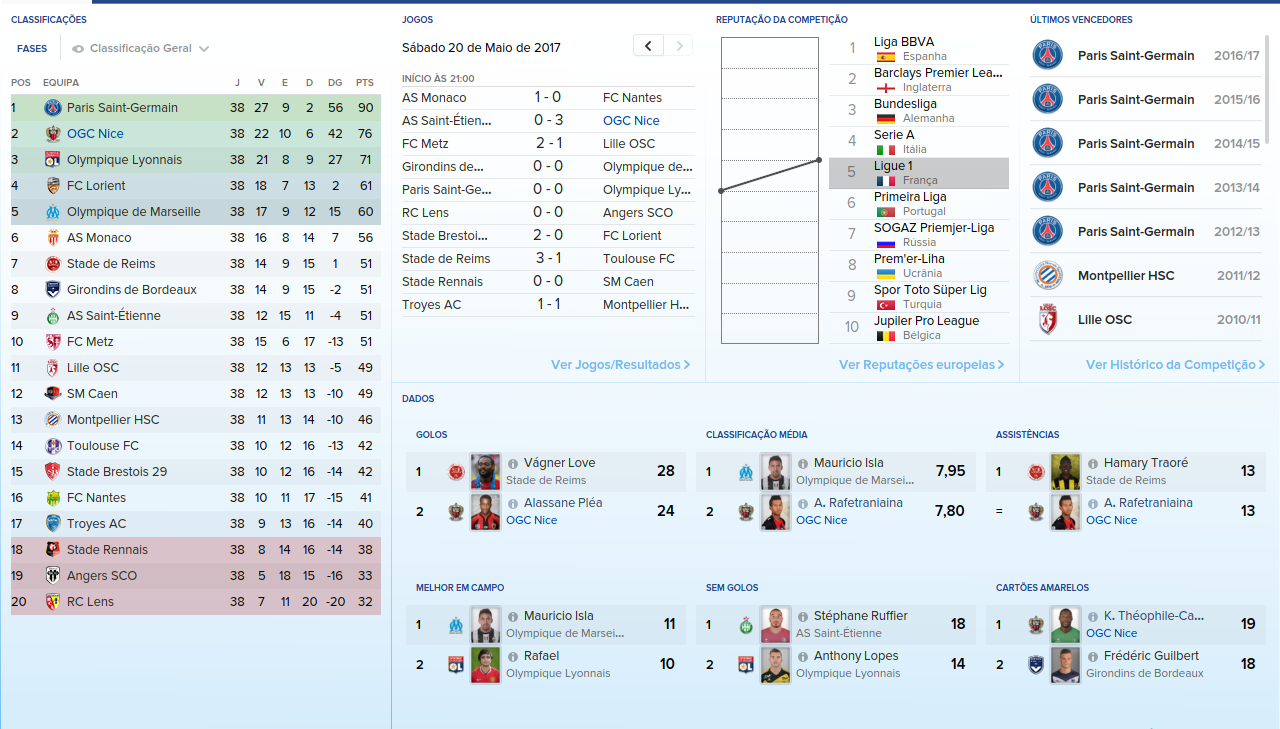The height and width of the screenshot is (729, 1280).
Task: Click the Serie A Itália reputation row
Action: coord(919,142)
